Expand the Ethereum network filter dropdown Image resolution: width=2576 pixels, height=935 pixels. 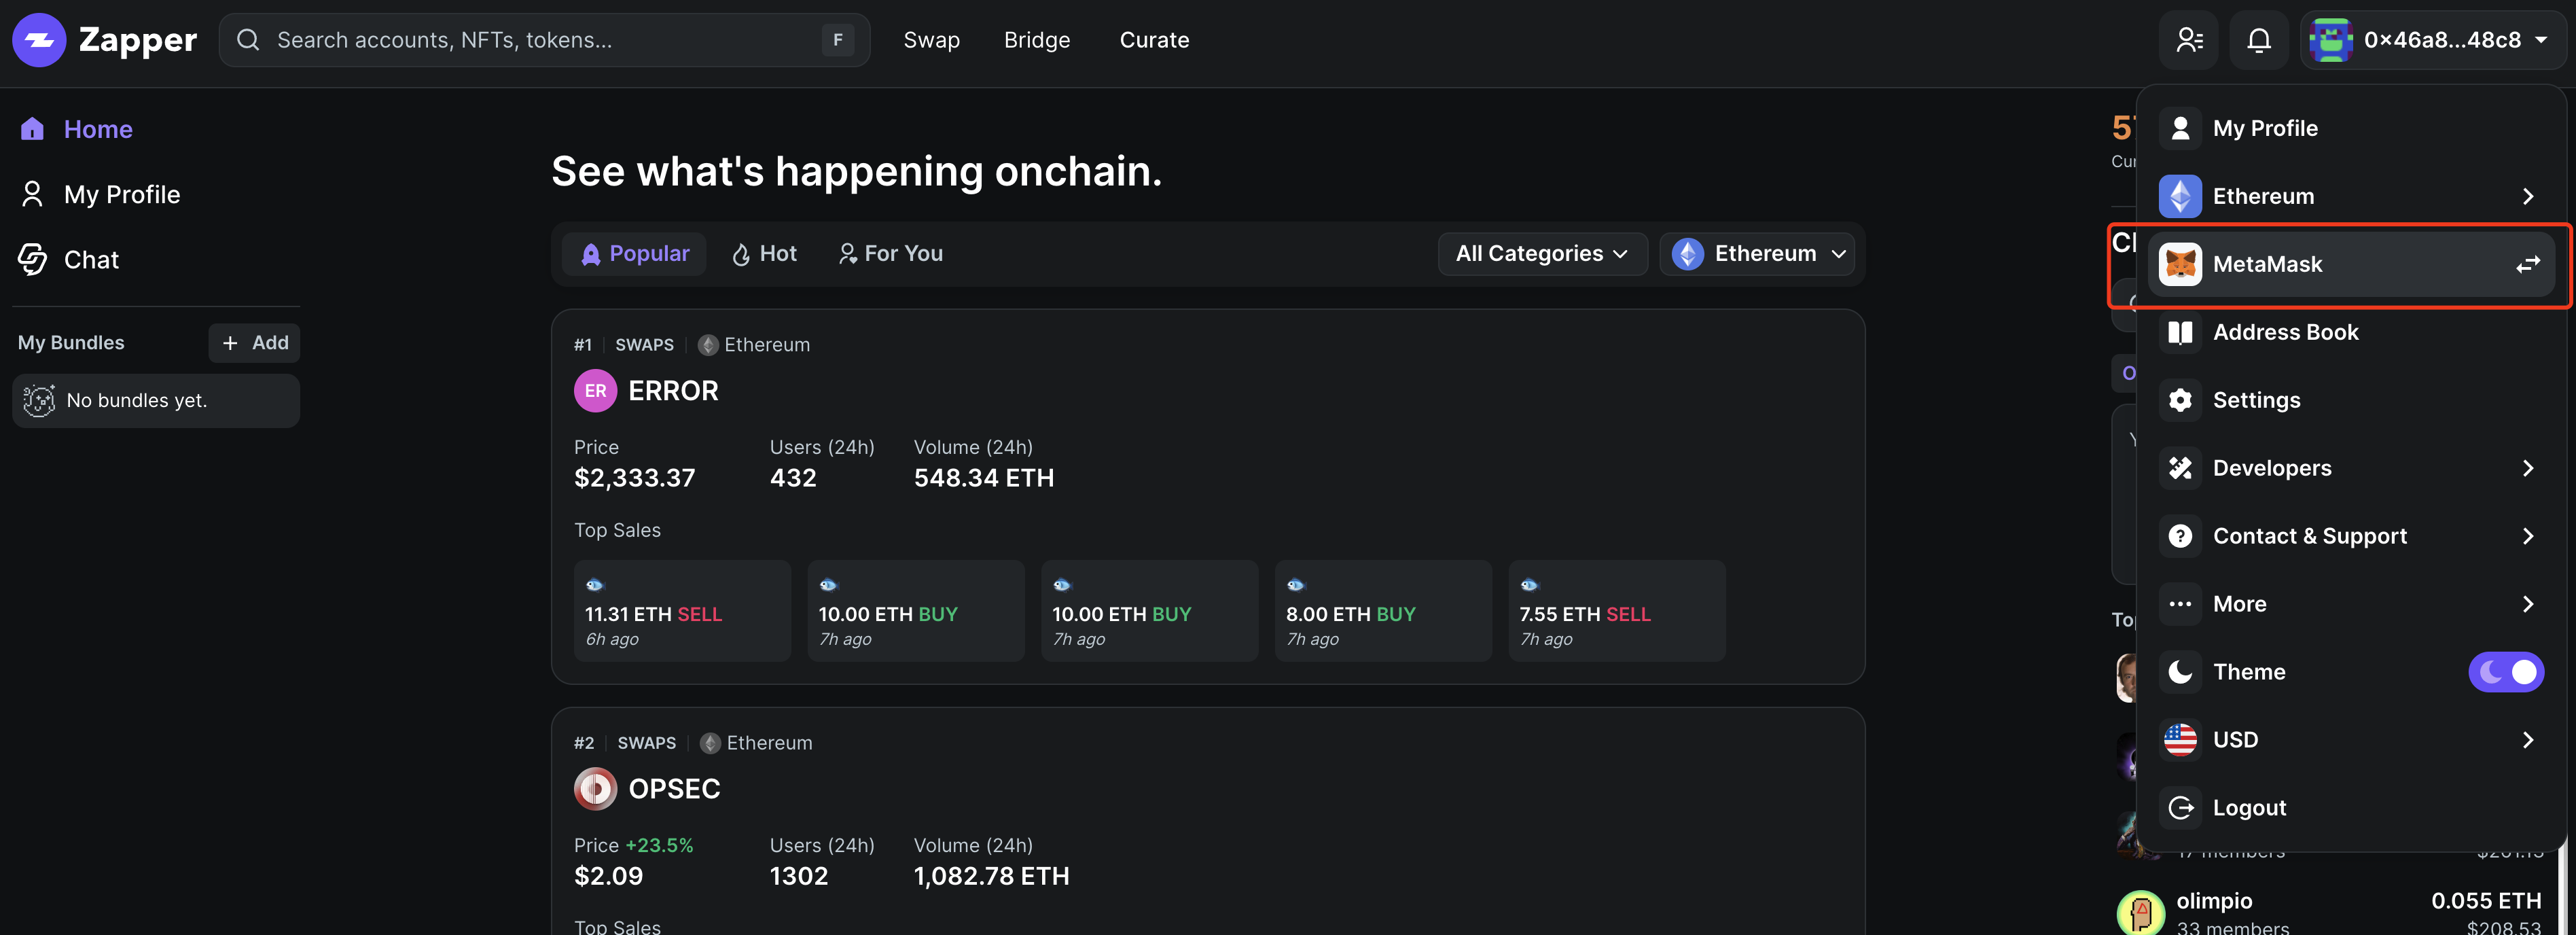click(x=1757, y=254)
